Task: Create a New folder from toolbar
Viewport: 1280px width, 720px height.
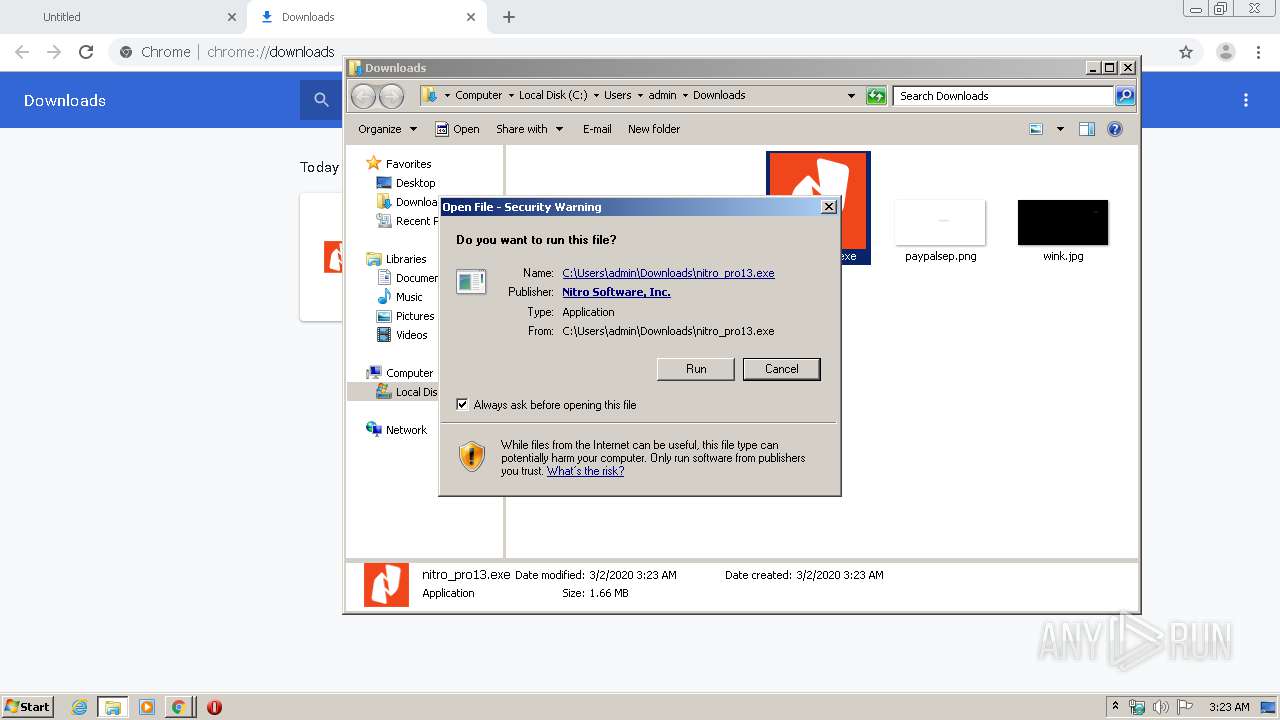Action: [x=654, y=129]
